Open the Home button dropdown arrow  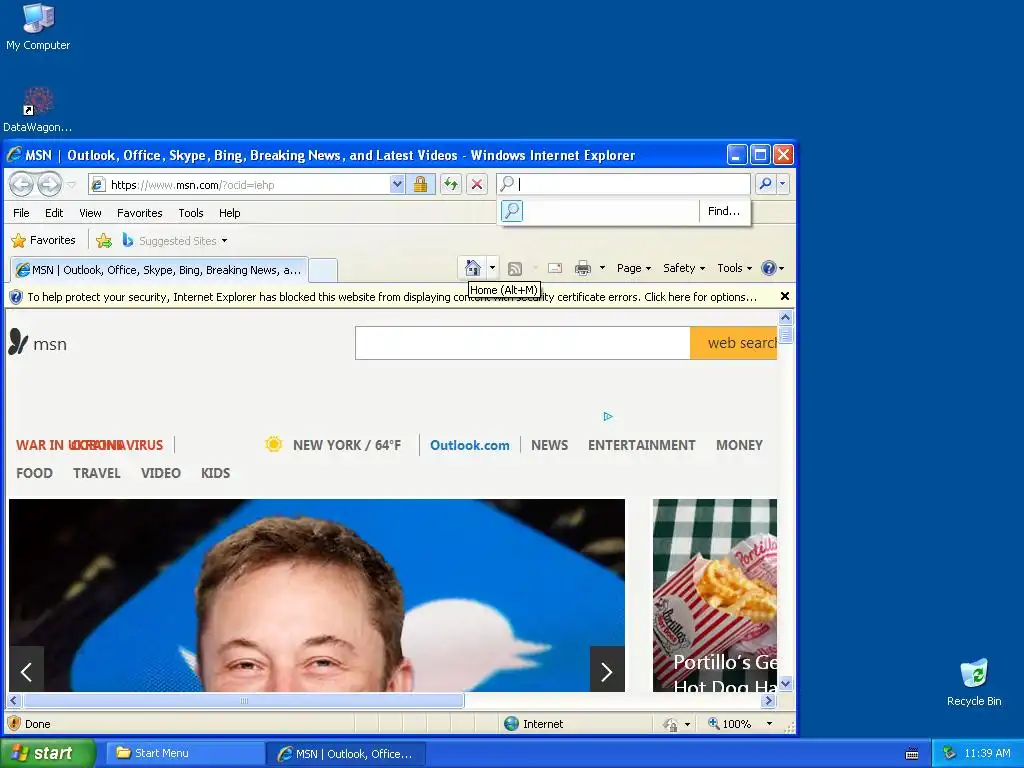(492, 268)
